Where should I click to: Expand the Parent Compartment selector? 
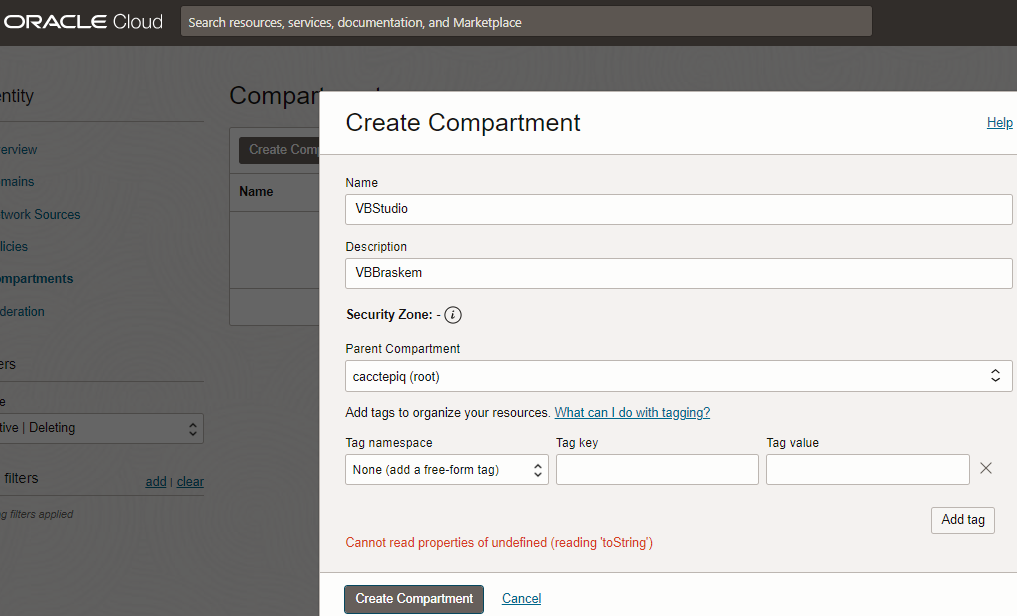[995, 375]
